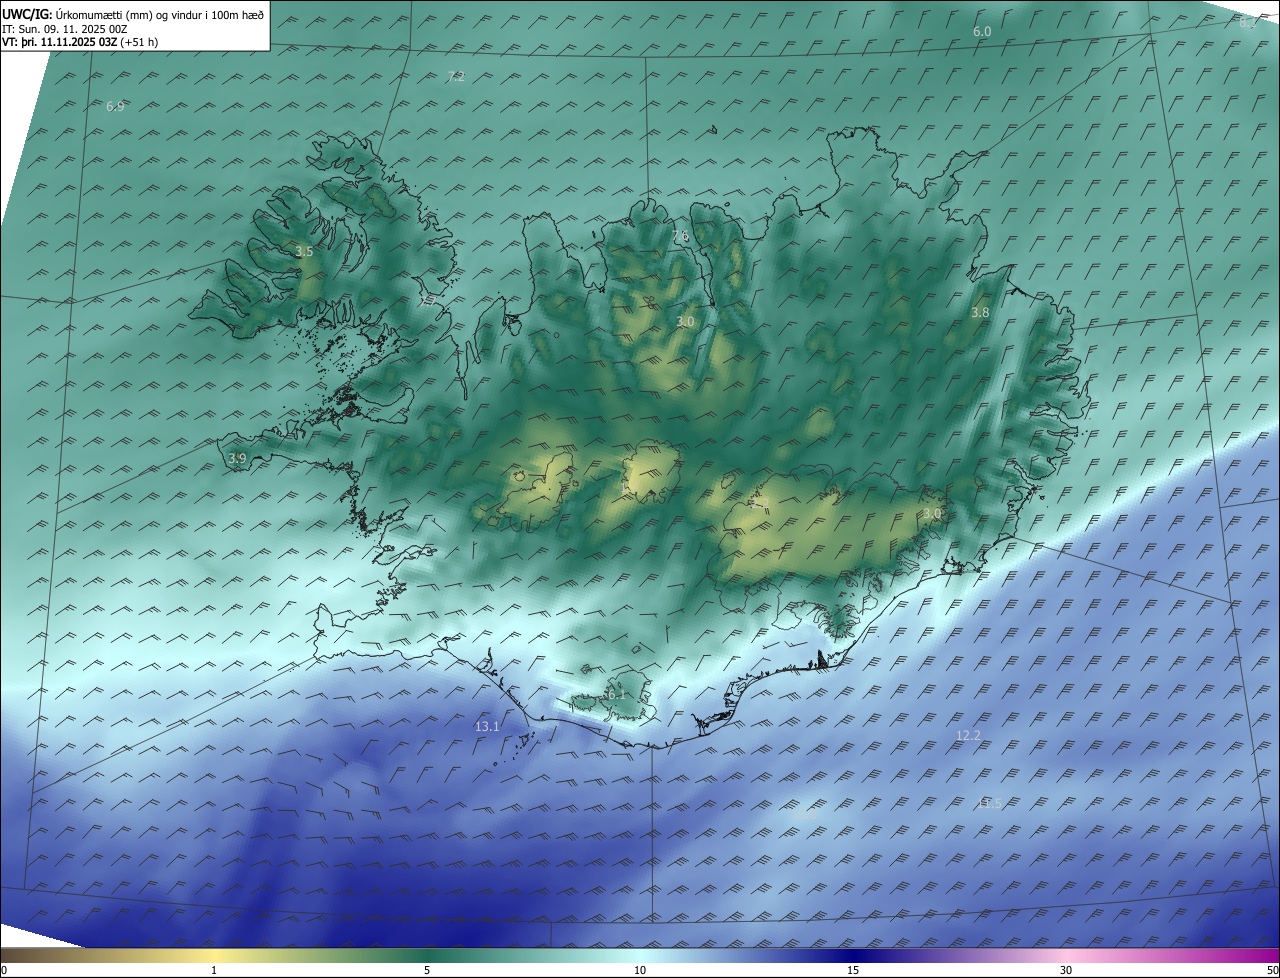
Task: Click the 3.5 value over the Westfjords
Action: click(304, 252)
